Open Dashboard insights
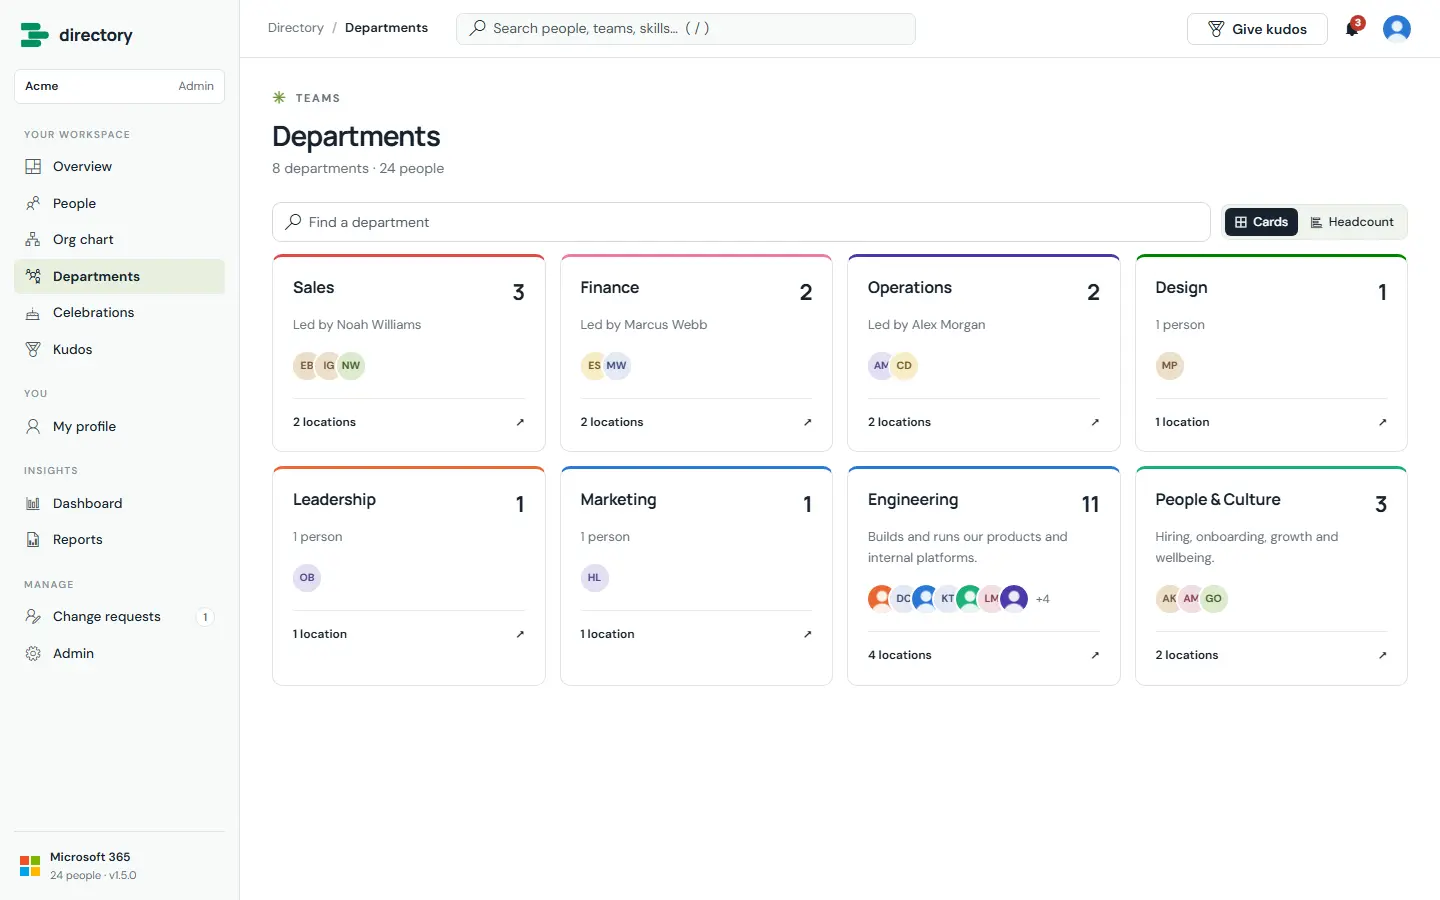Screen dimensions: 1440x900 pos(119,503)
